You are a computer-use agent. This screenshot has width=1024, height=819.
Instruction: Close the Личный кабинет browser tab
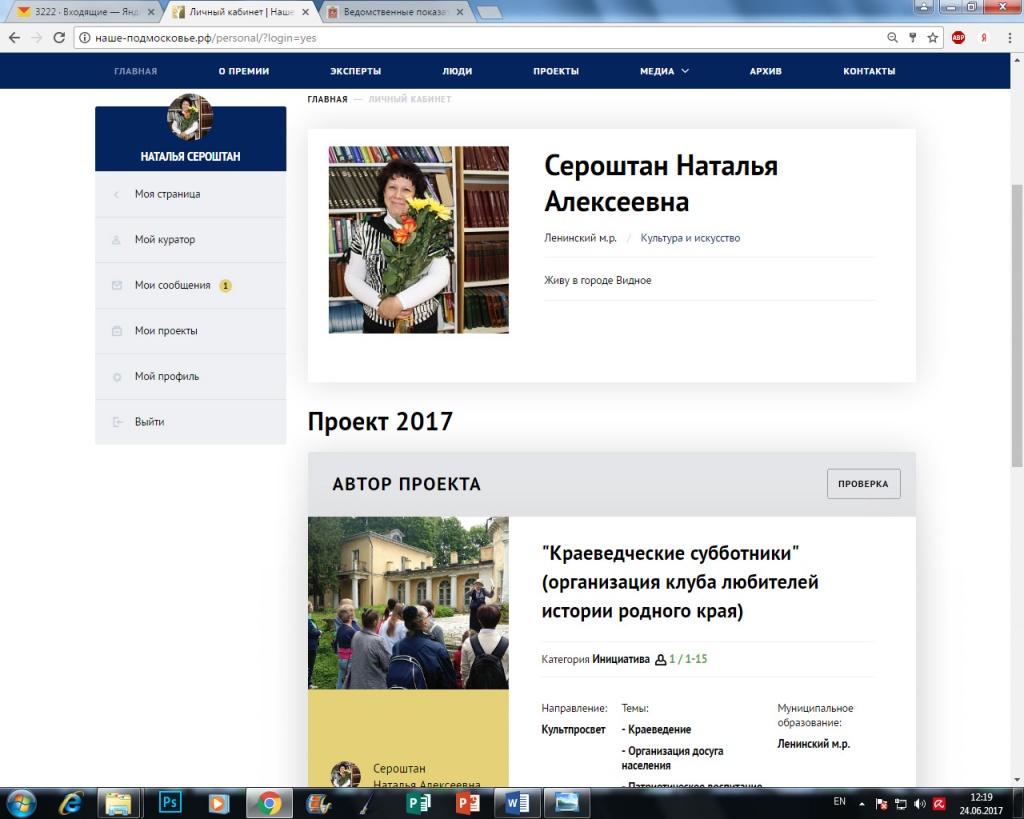pyautogui.click(x=305, y=12)
